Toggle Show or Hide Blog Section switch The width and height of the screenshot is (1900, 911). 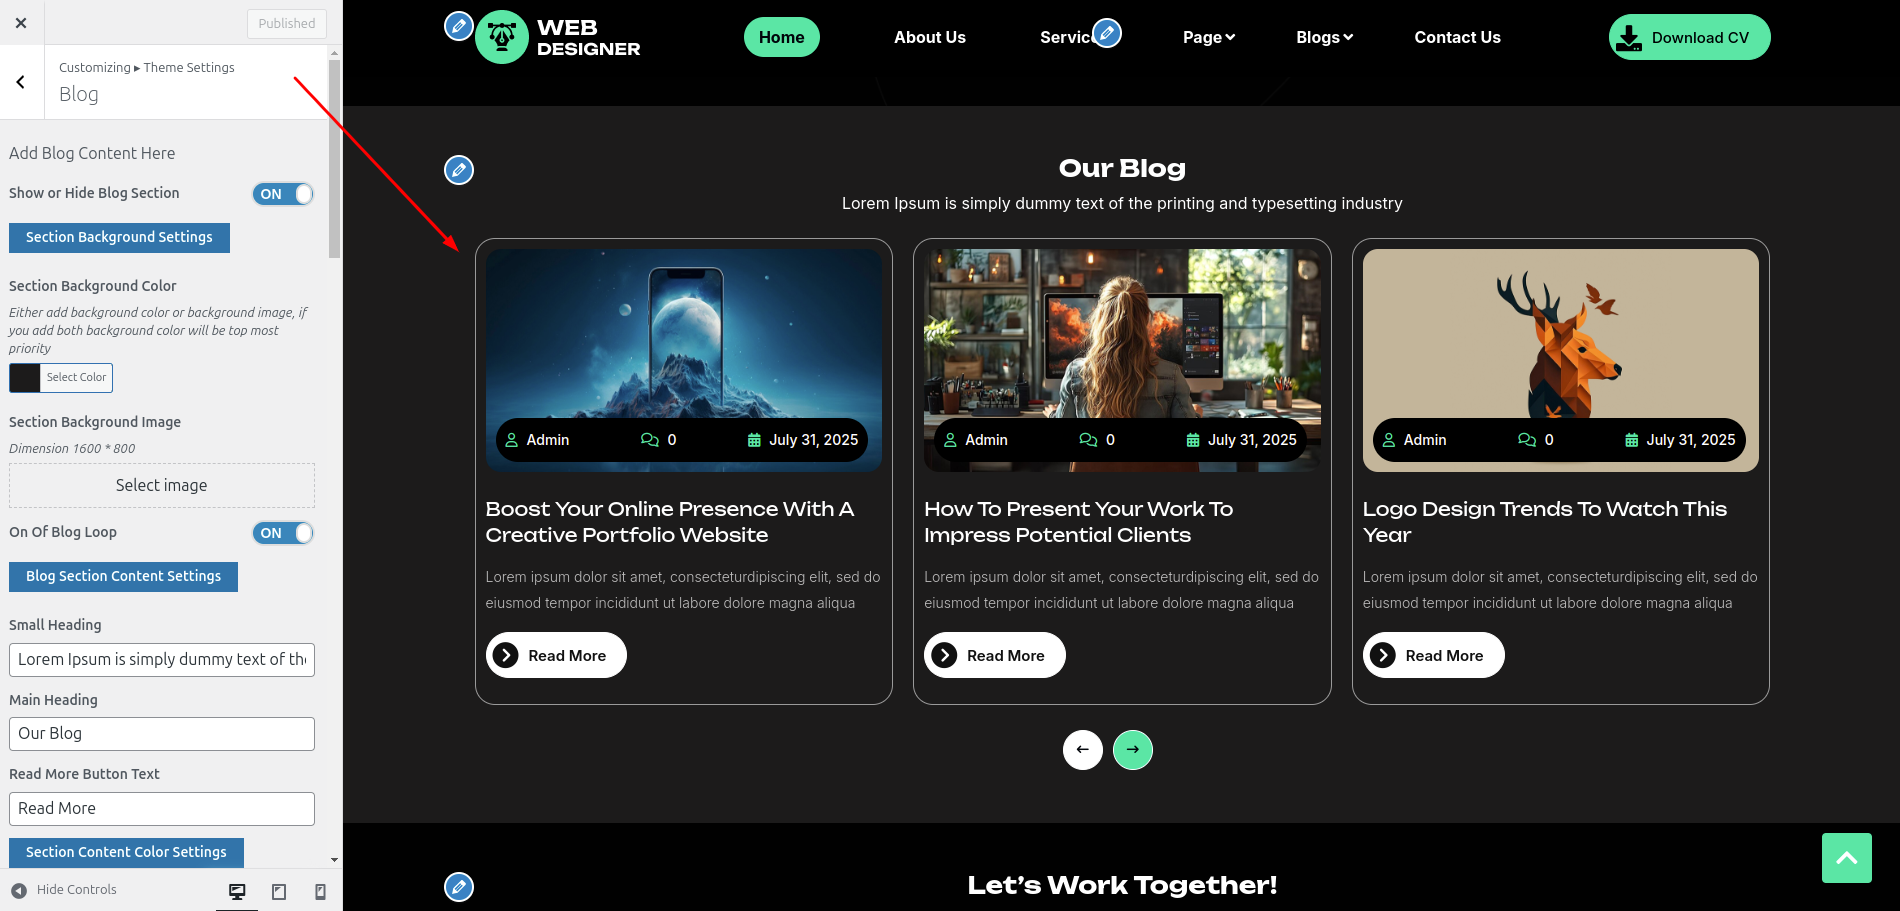pos(283,194)
